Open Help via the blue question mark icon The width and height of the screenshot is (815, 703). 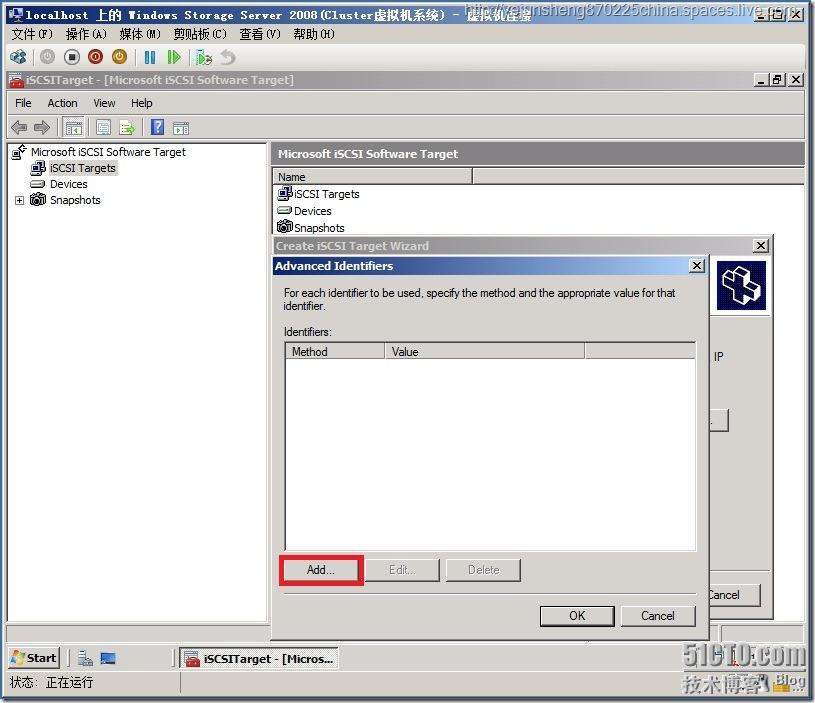pos(157,127)
